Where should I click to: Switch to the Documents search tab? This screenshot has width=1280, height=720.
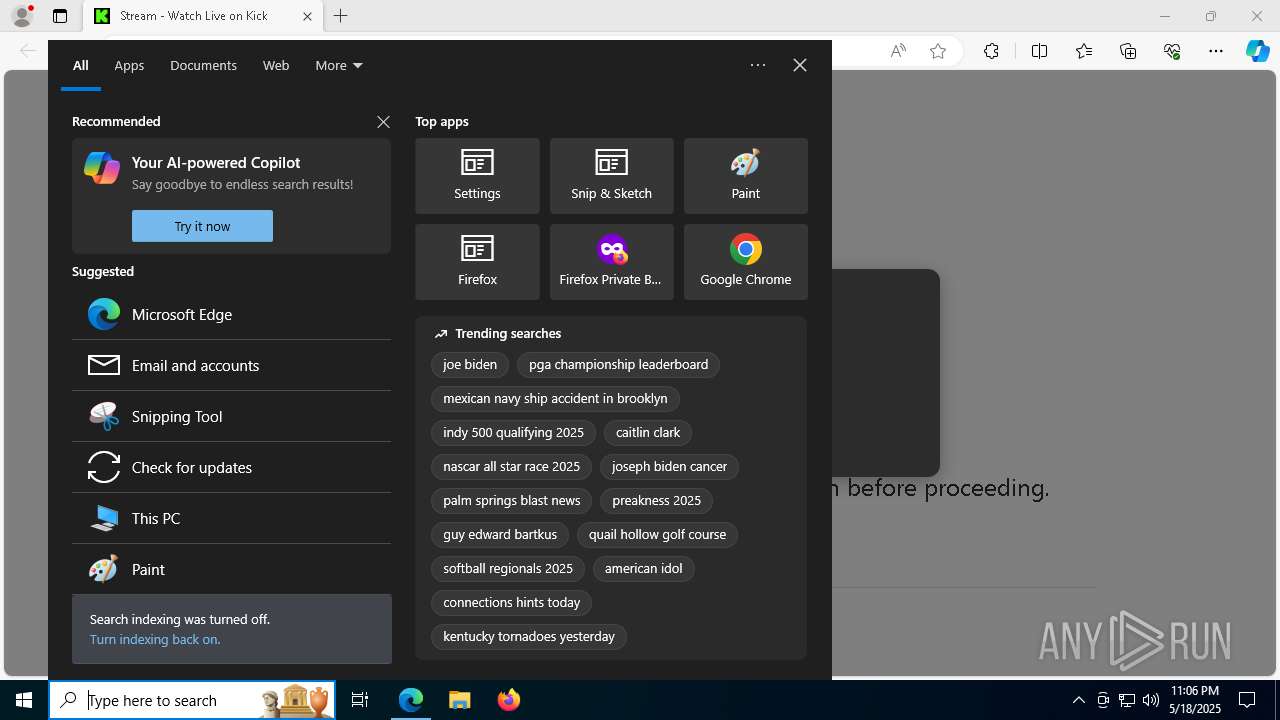(203, 65)
